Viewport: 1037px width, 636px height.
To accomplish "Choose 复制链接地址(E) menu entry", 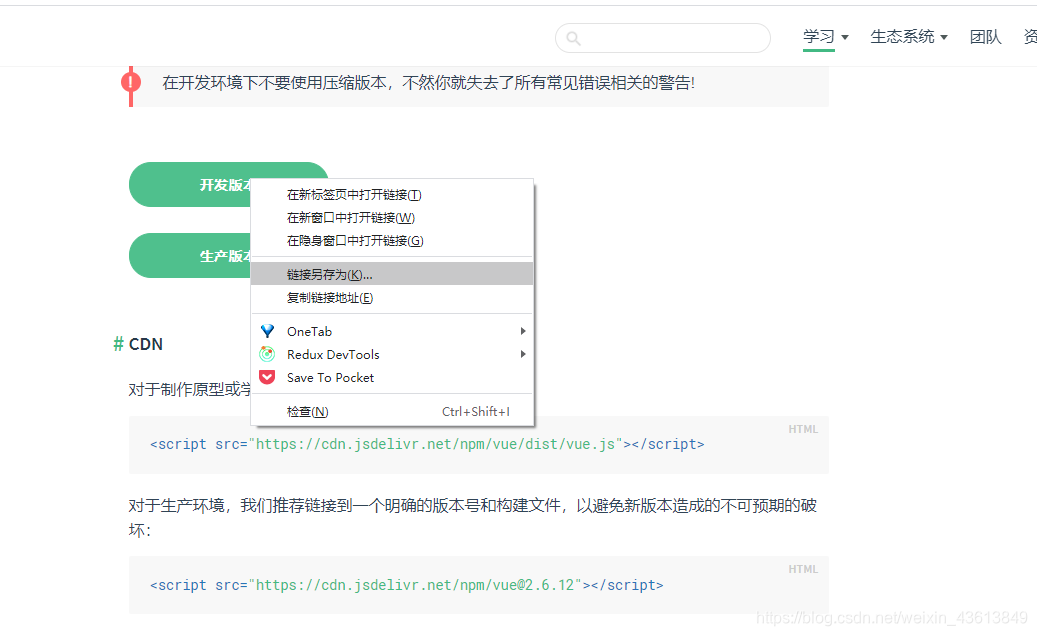I will coord(392,298).
